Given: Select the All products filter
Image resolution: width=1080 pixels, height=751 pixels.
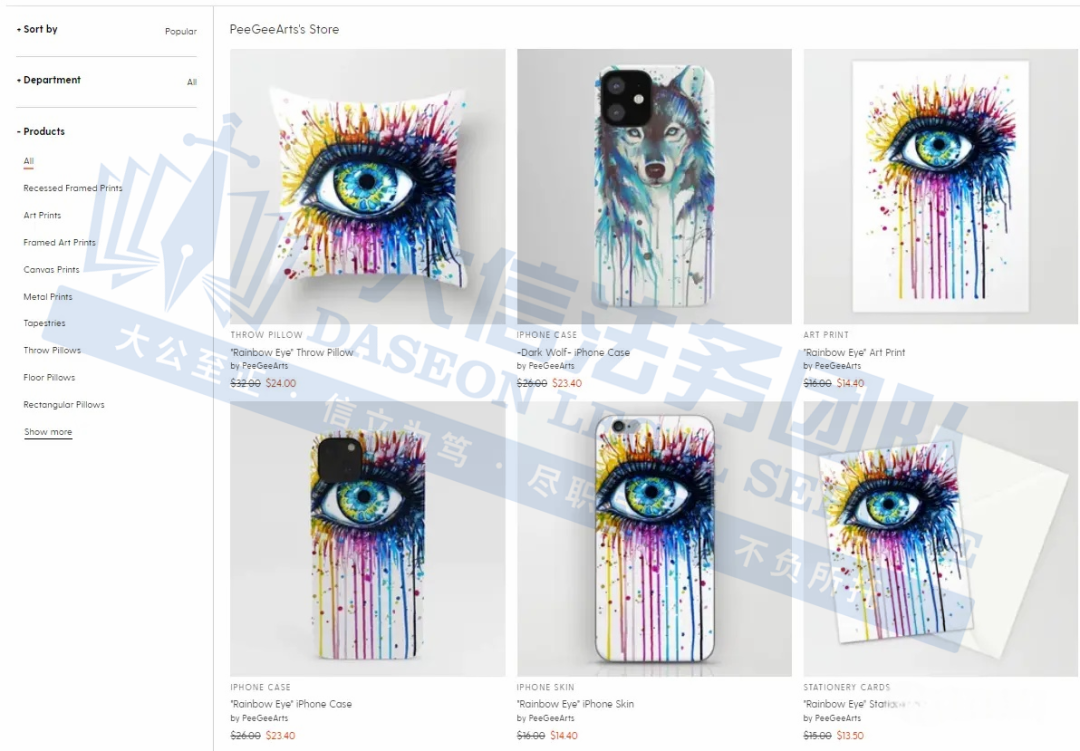Looking at the screenshot, I should [28, 161].
